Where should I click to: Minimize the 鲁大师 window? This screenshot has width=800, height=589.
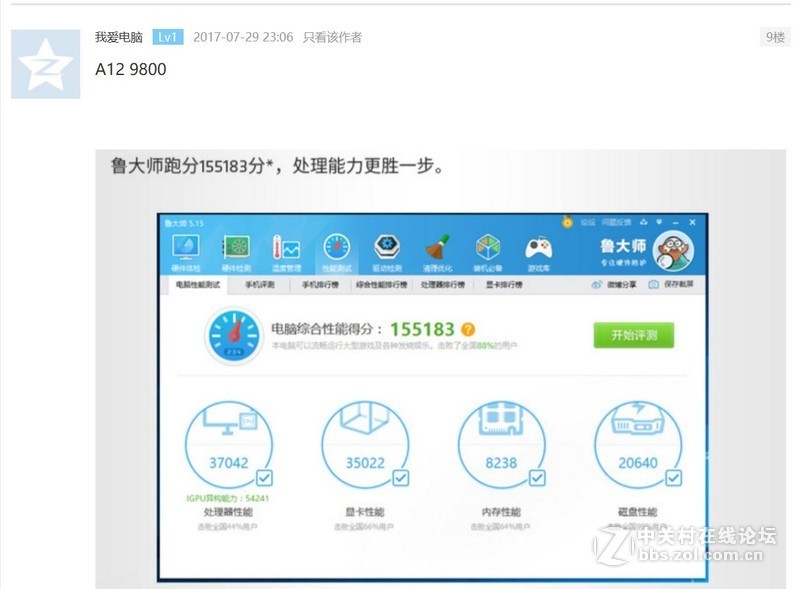[x=676, y=223]
